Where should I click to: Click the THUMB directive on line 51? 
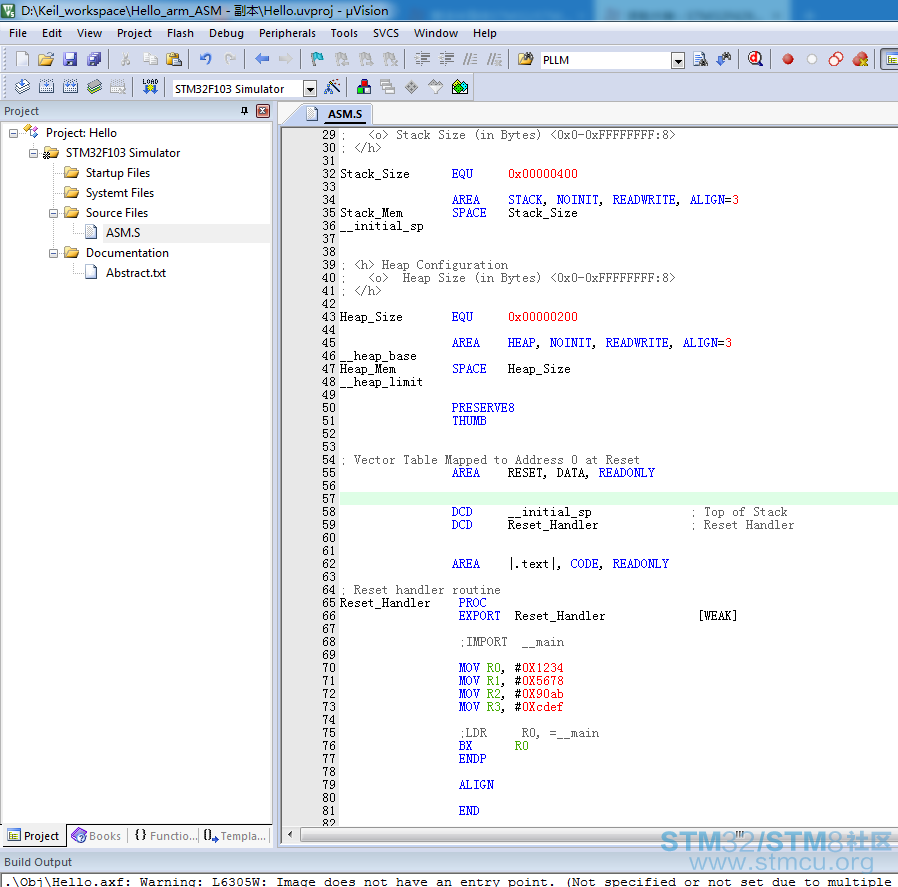pyautogui.click(x=469, y=421)
